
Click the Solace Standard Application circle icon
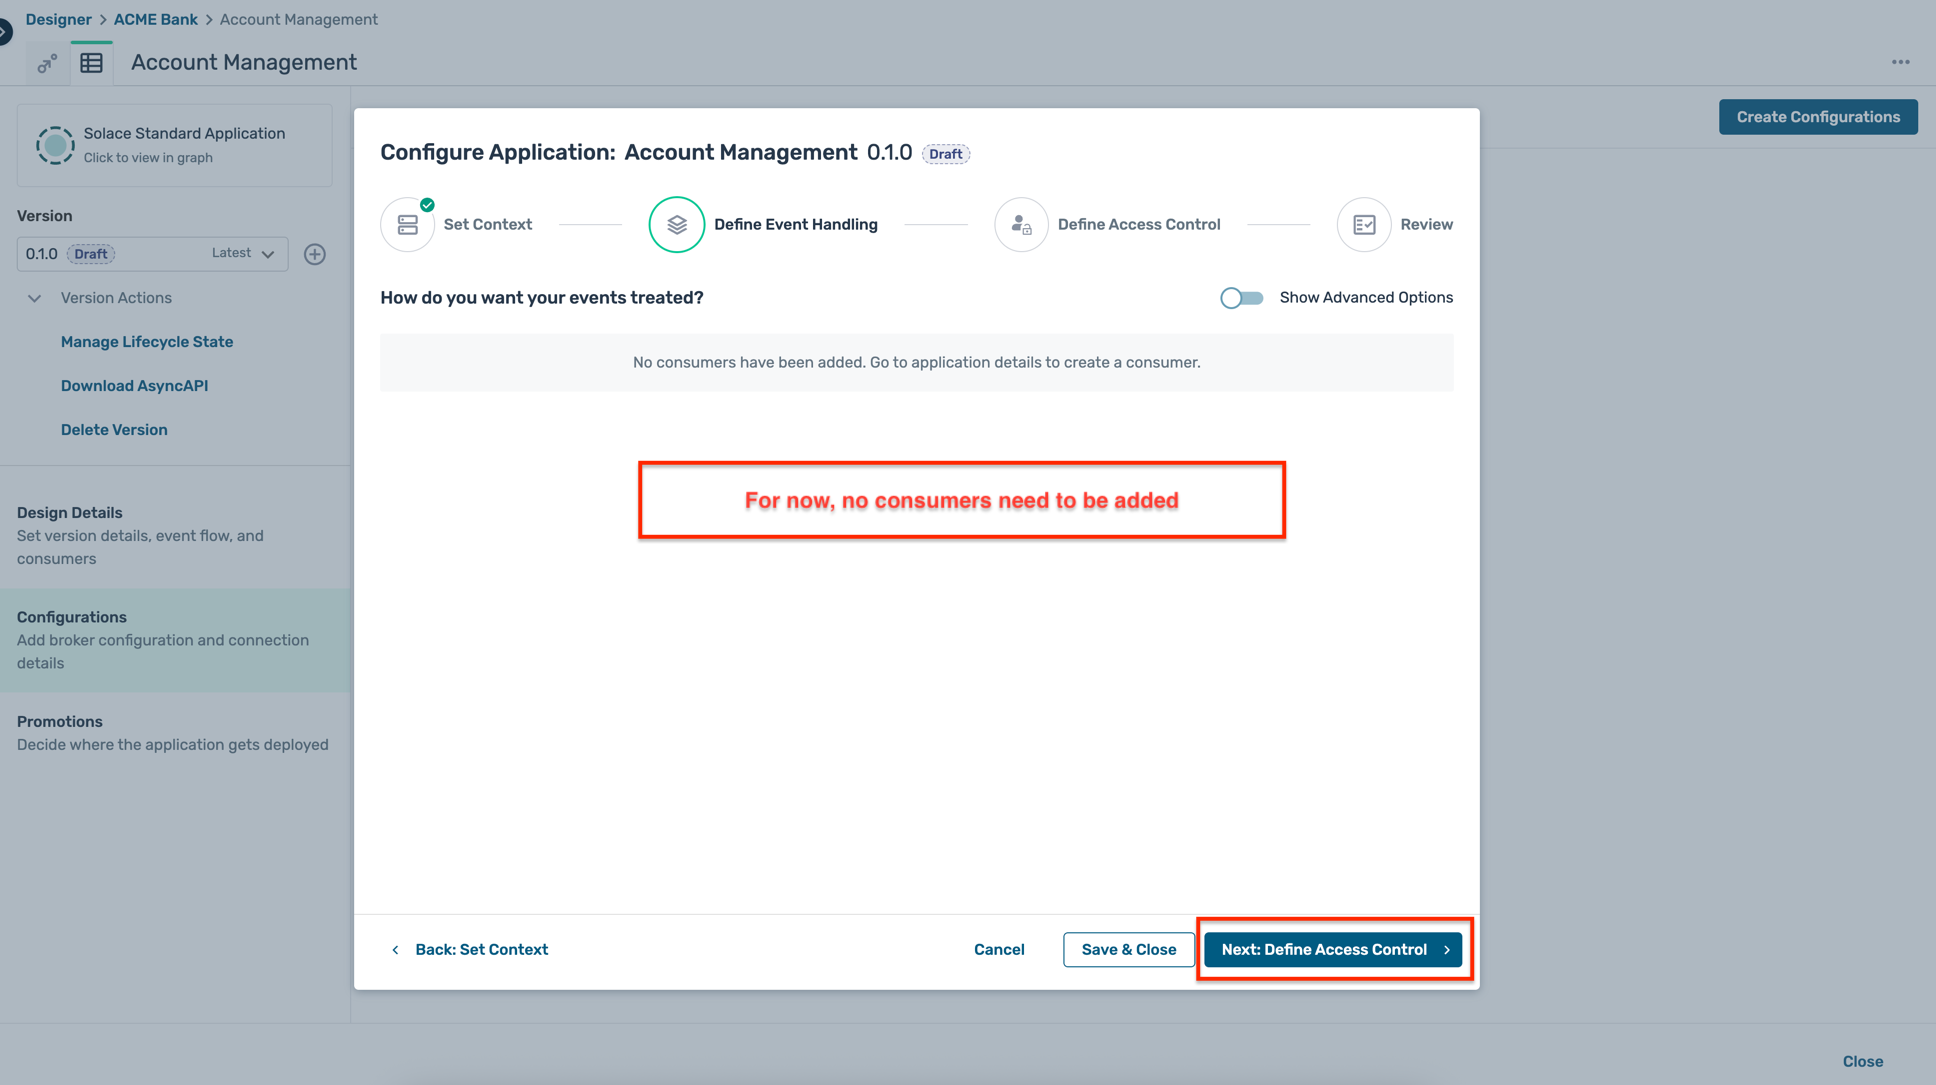55,145
